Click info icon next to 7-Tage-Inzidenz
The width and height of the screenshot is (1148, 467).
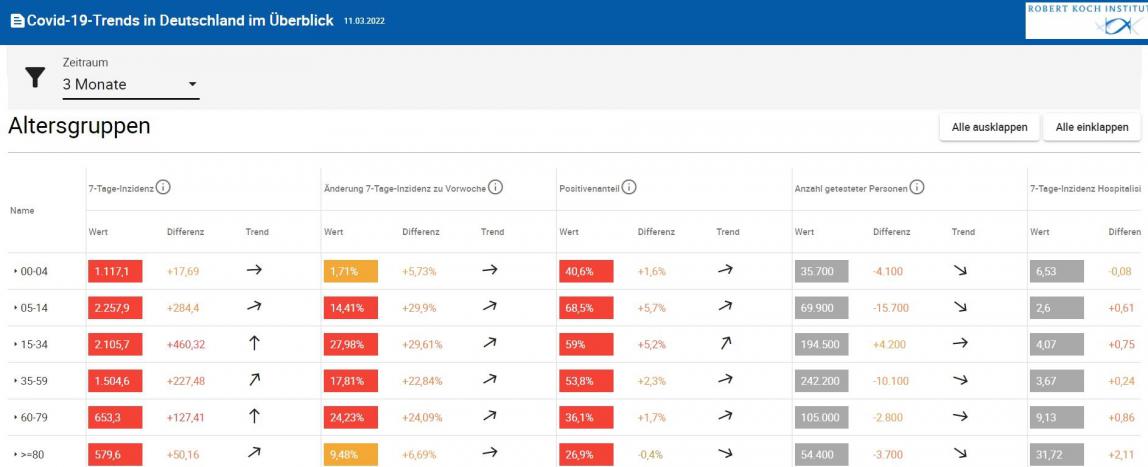click(x=163, y=187)
